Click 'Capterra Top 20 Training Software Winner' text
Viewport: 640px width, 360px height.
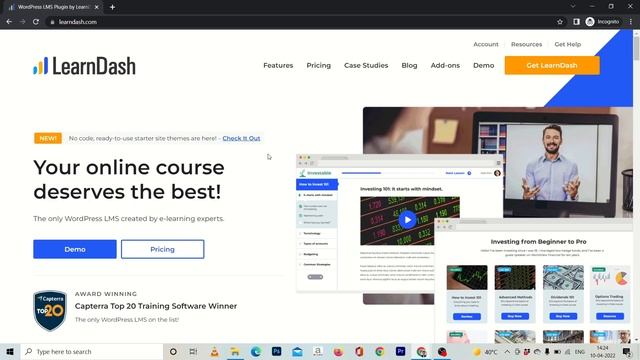pyautogui.click(x=156, y=306)
